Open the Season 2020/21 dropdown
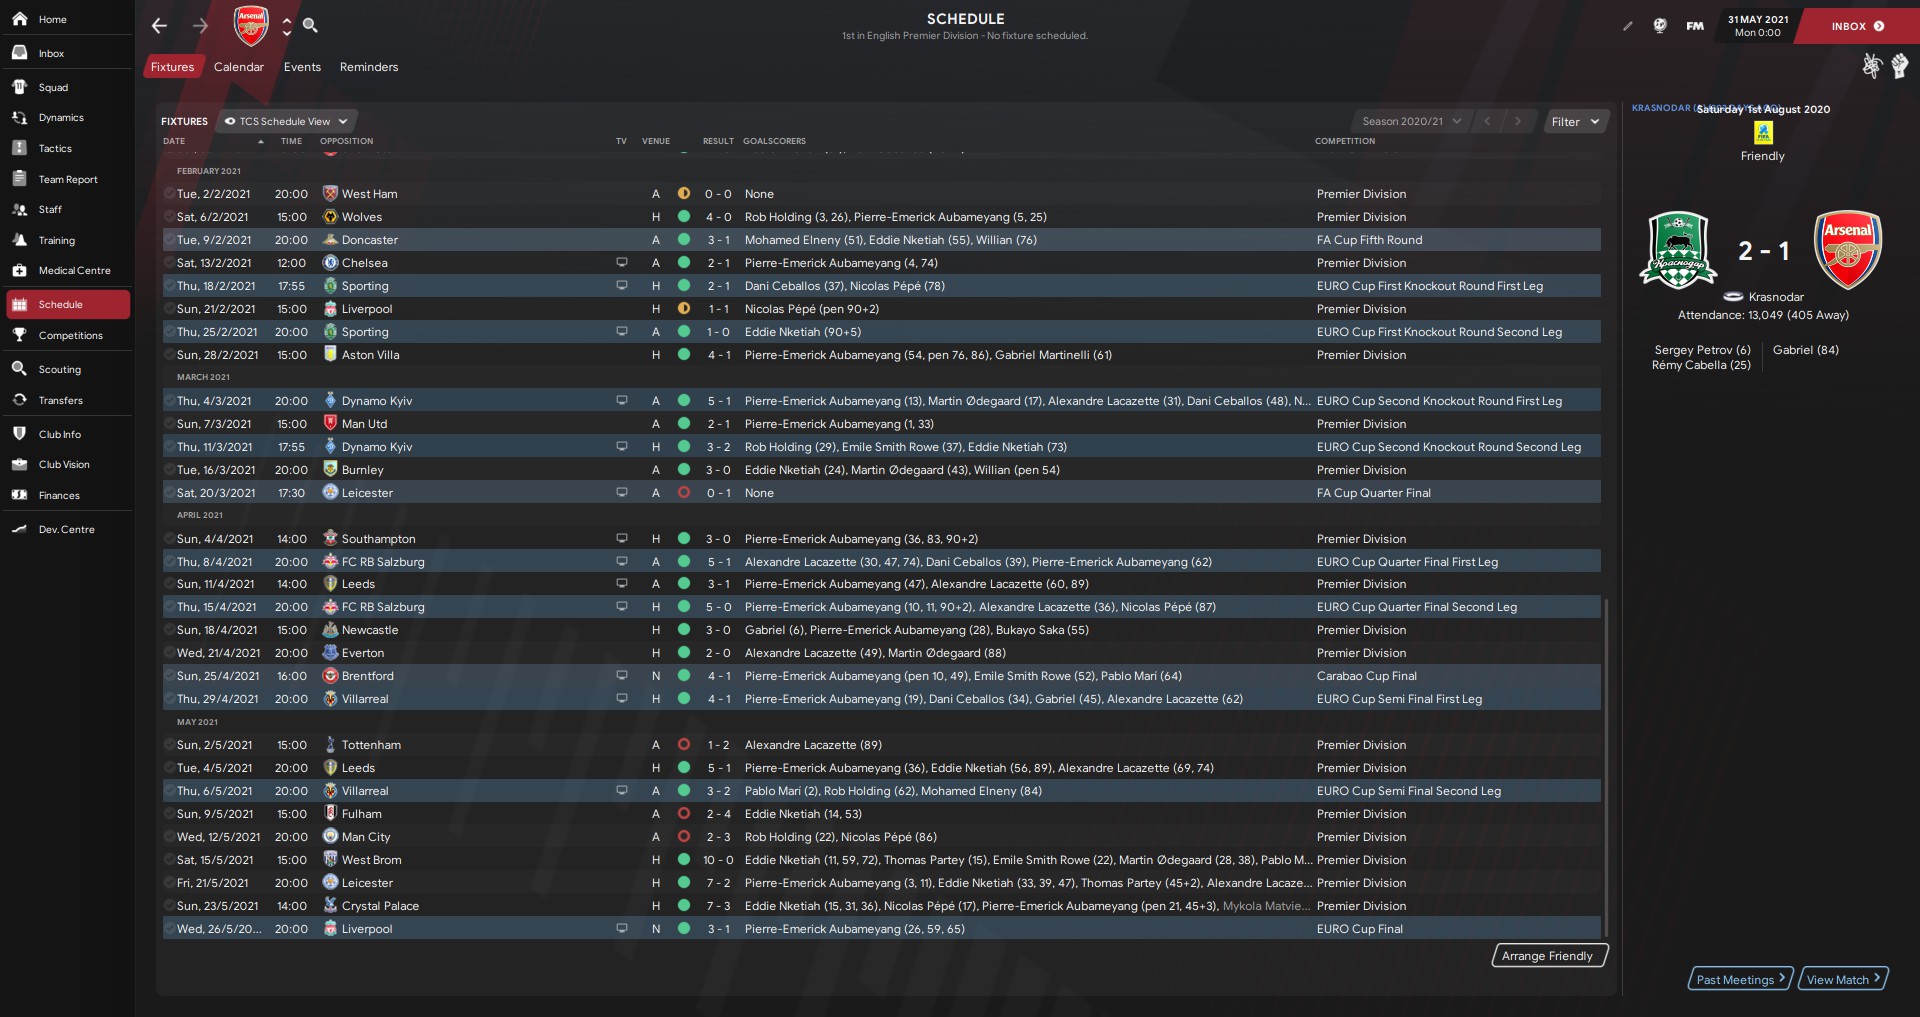 [1410, 122]
